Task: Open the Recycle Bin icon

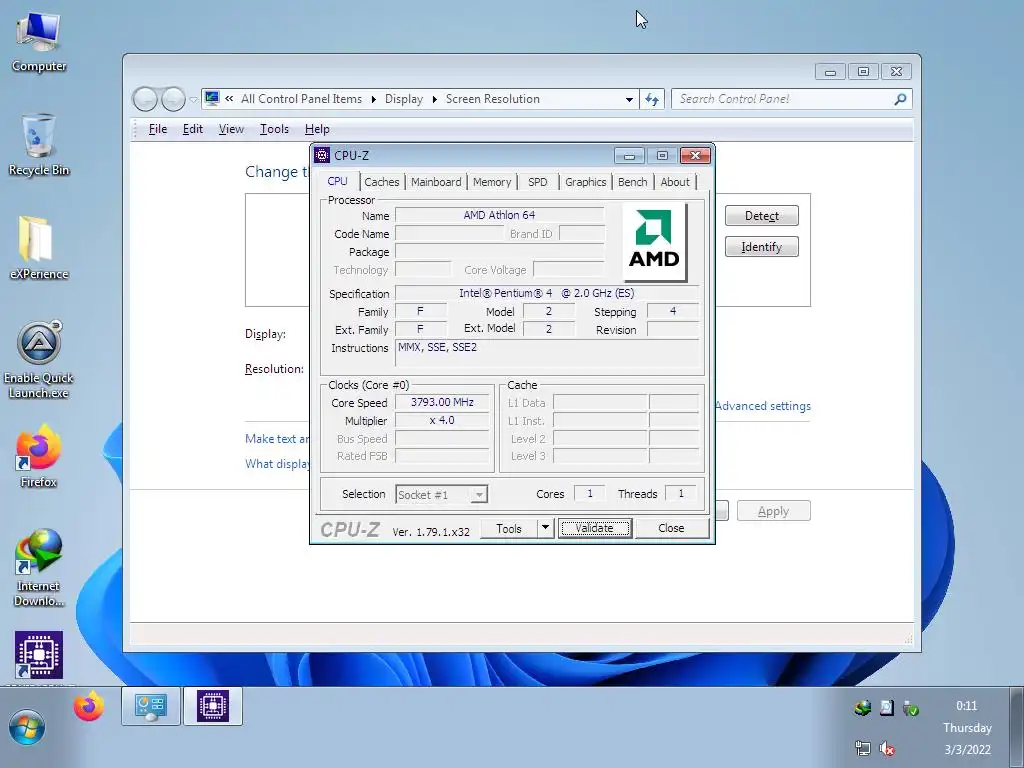Action: [39, 145]
